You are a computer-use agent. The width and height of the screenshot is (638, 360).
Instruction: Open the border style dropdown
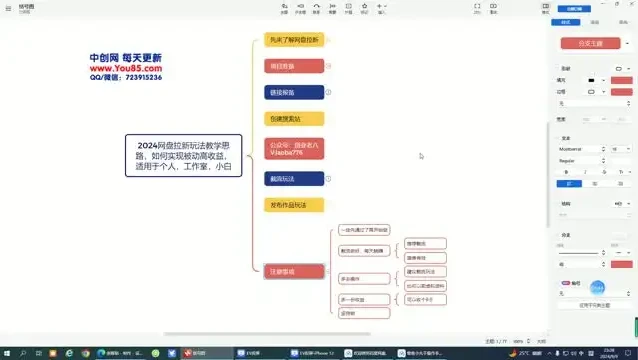pyautogui.click(x=596, y=92)
